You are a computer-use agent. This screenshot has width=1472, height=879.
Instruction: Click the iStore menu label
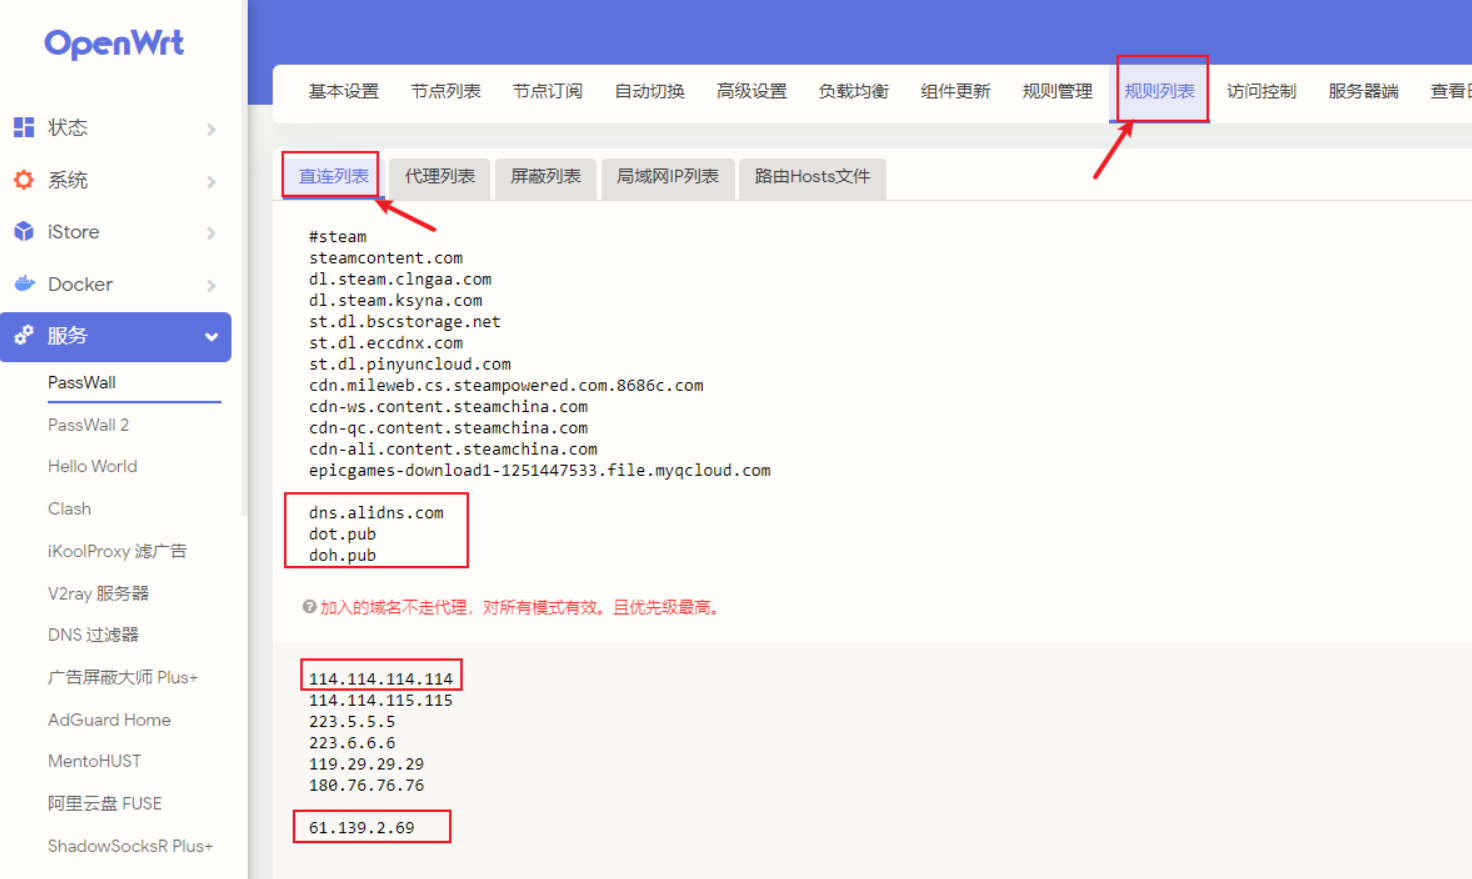click(74, 232)
